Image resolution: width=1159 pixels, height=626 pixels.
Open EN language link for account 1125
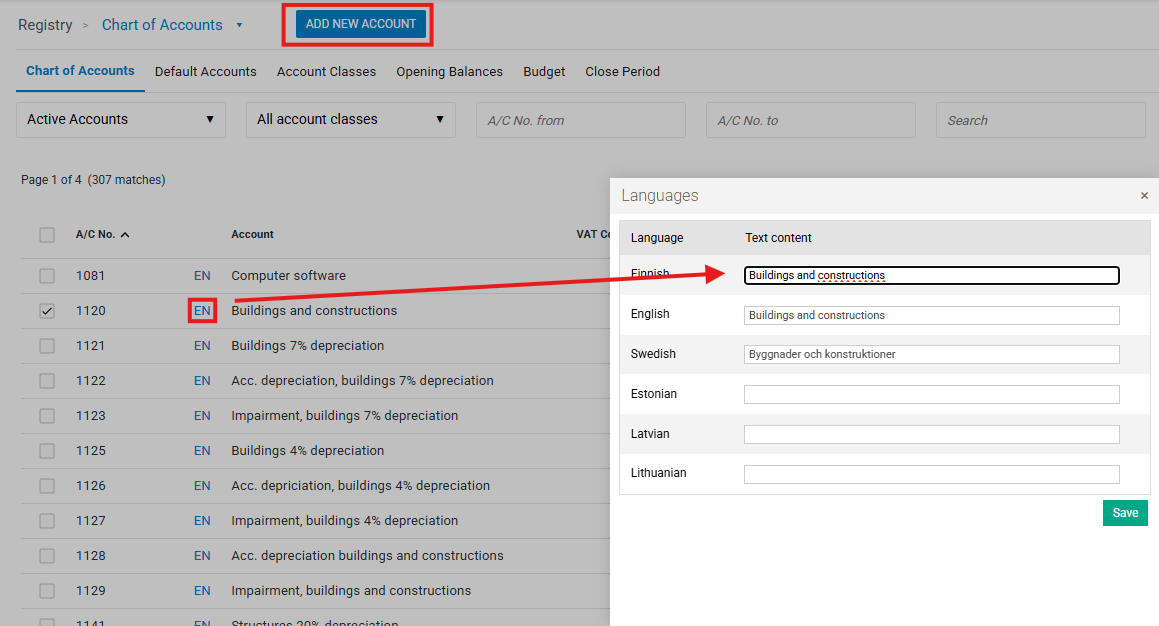tap(202, 451)
